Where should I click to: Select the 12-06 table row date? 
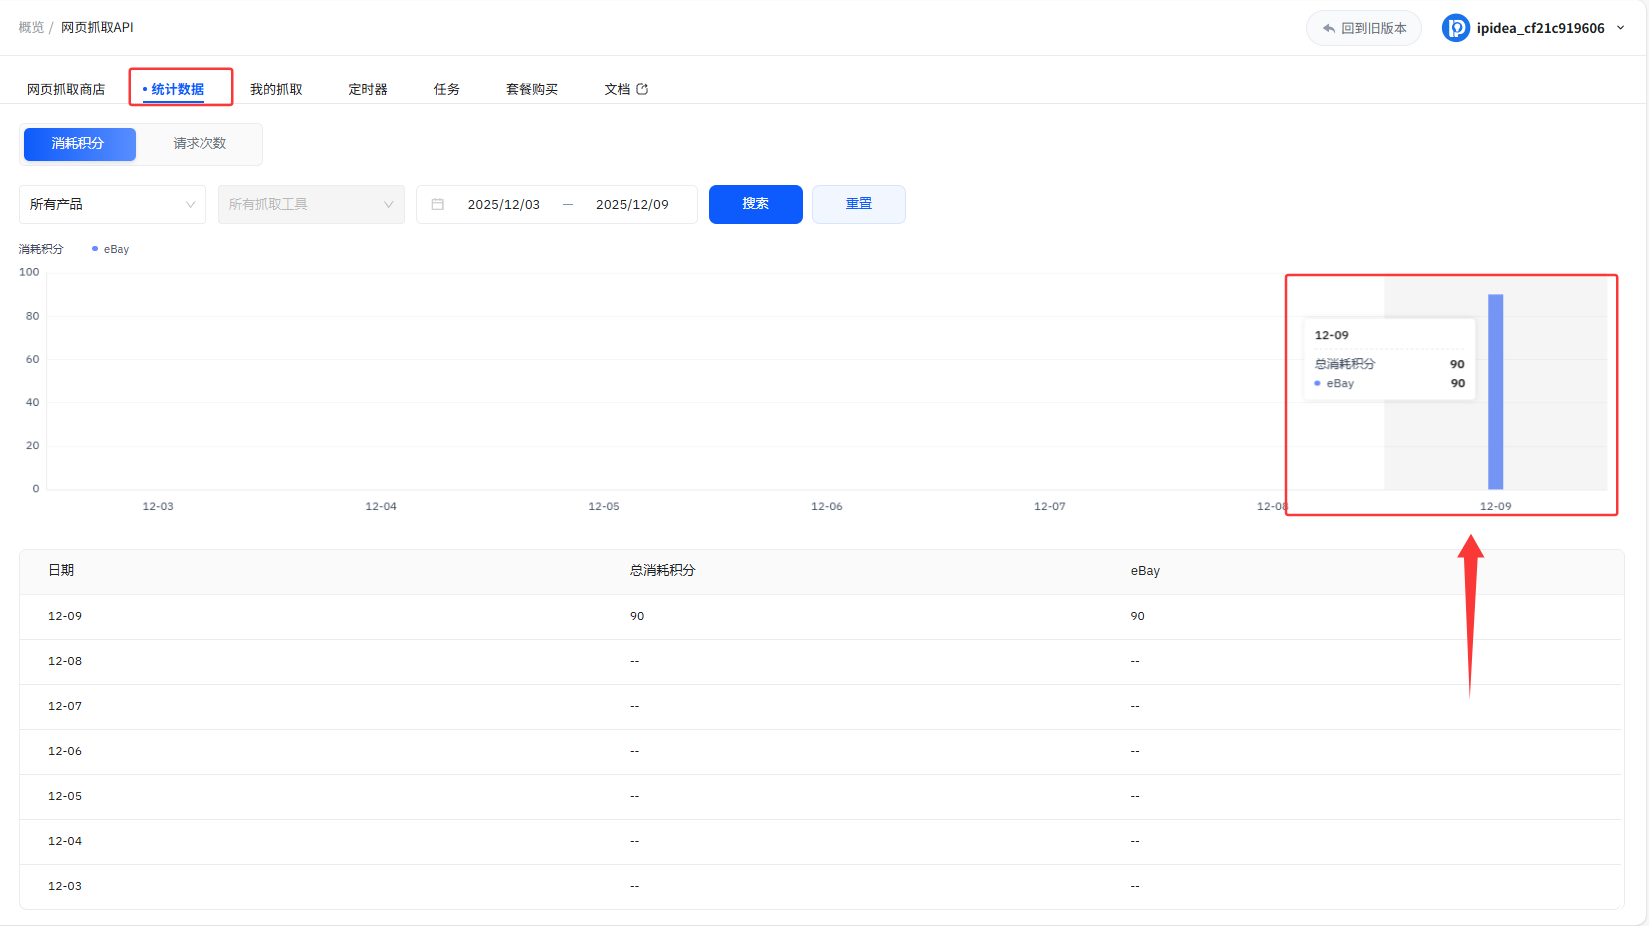point(65,751)
